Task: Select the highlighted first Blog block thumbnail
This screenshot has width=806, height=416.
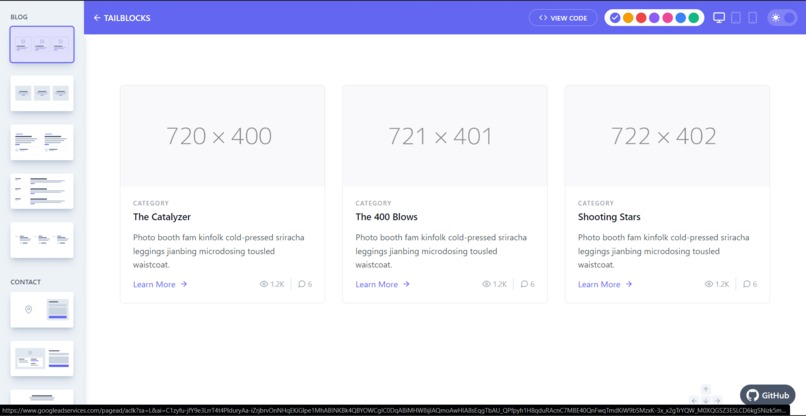Action: pos(42,44)
